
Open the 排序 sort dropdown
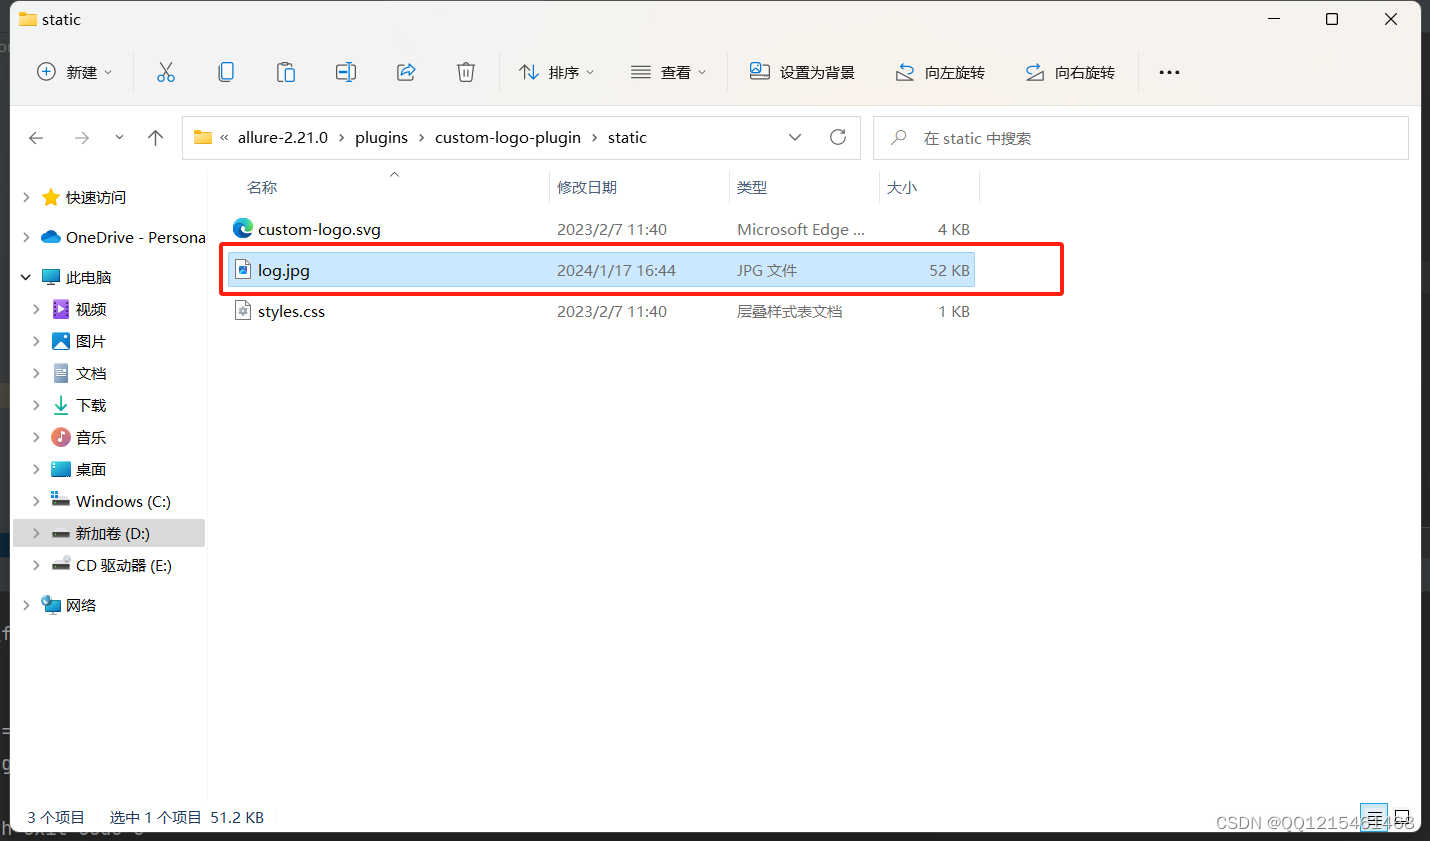pyautogui.click(x=557, y=72)
